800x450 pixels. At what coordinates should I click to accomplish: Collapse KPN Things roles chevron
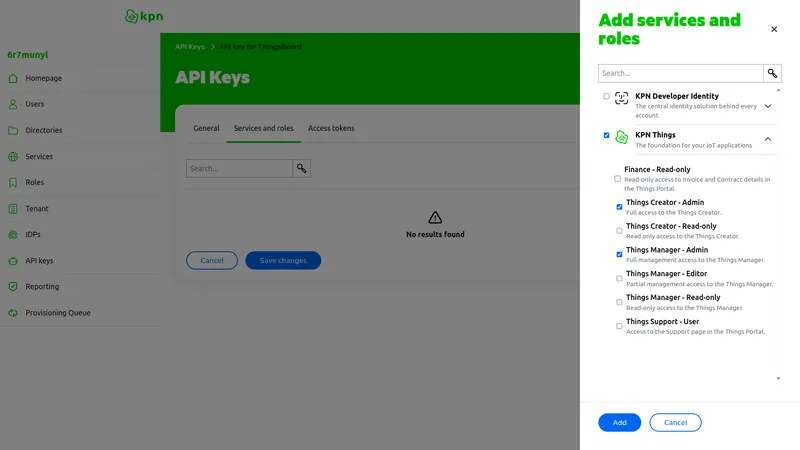pyautogui.click(x=768, y=139)
